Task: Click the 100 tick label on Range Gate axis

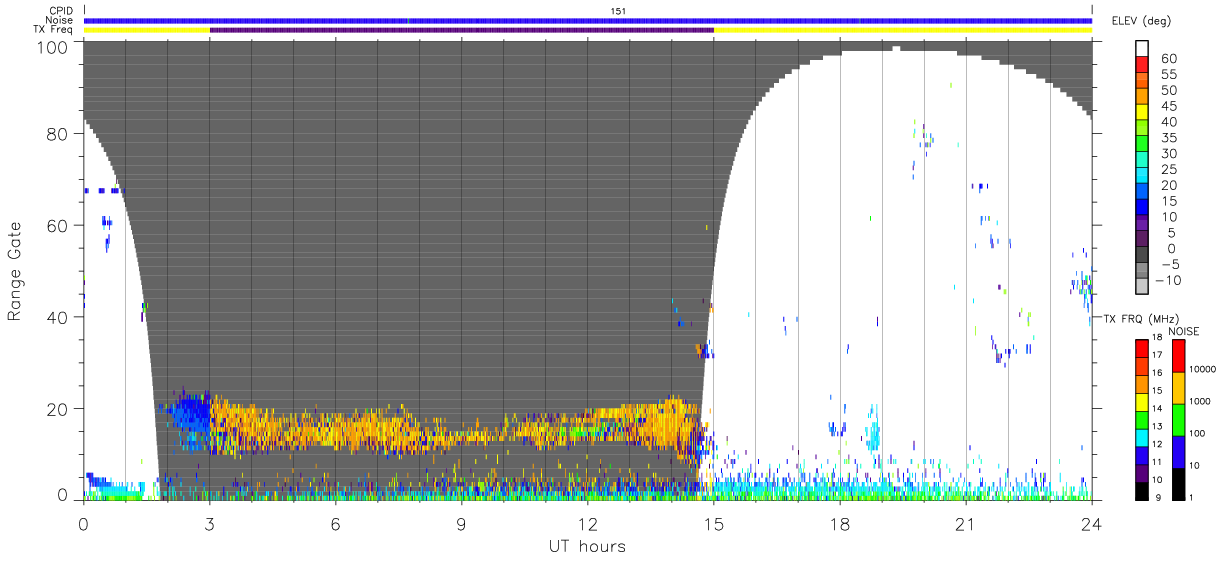Action: pyautogui.click(x=54, y=46)
